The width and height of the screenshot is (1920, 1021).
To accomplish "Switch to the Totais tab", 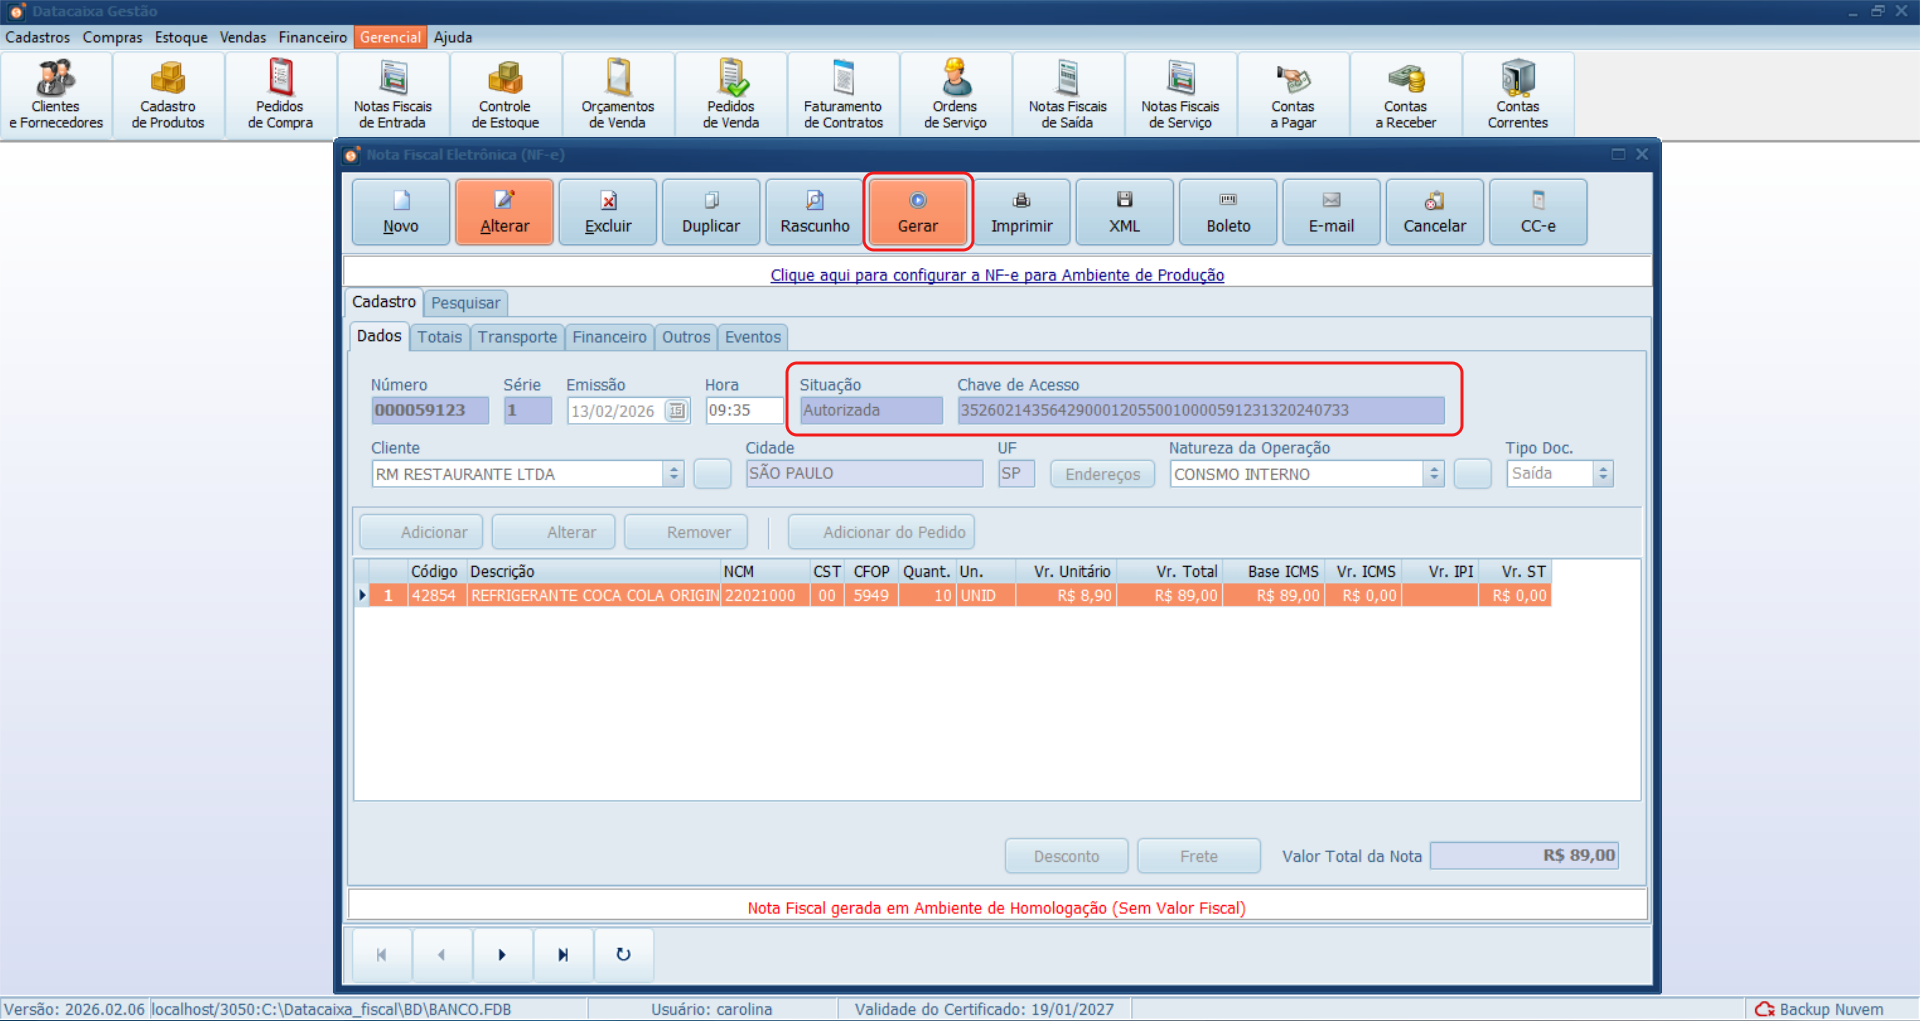I will pyautogui.click(x=439, y=337).
